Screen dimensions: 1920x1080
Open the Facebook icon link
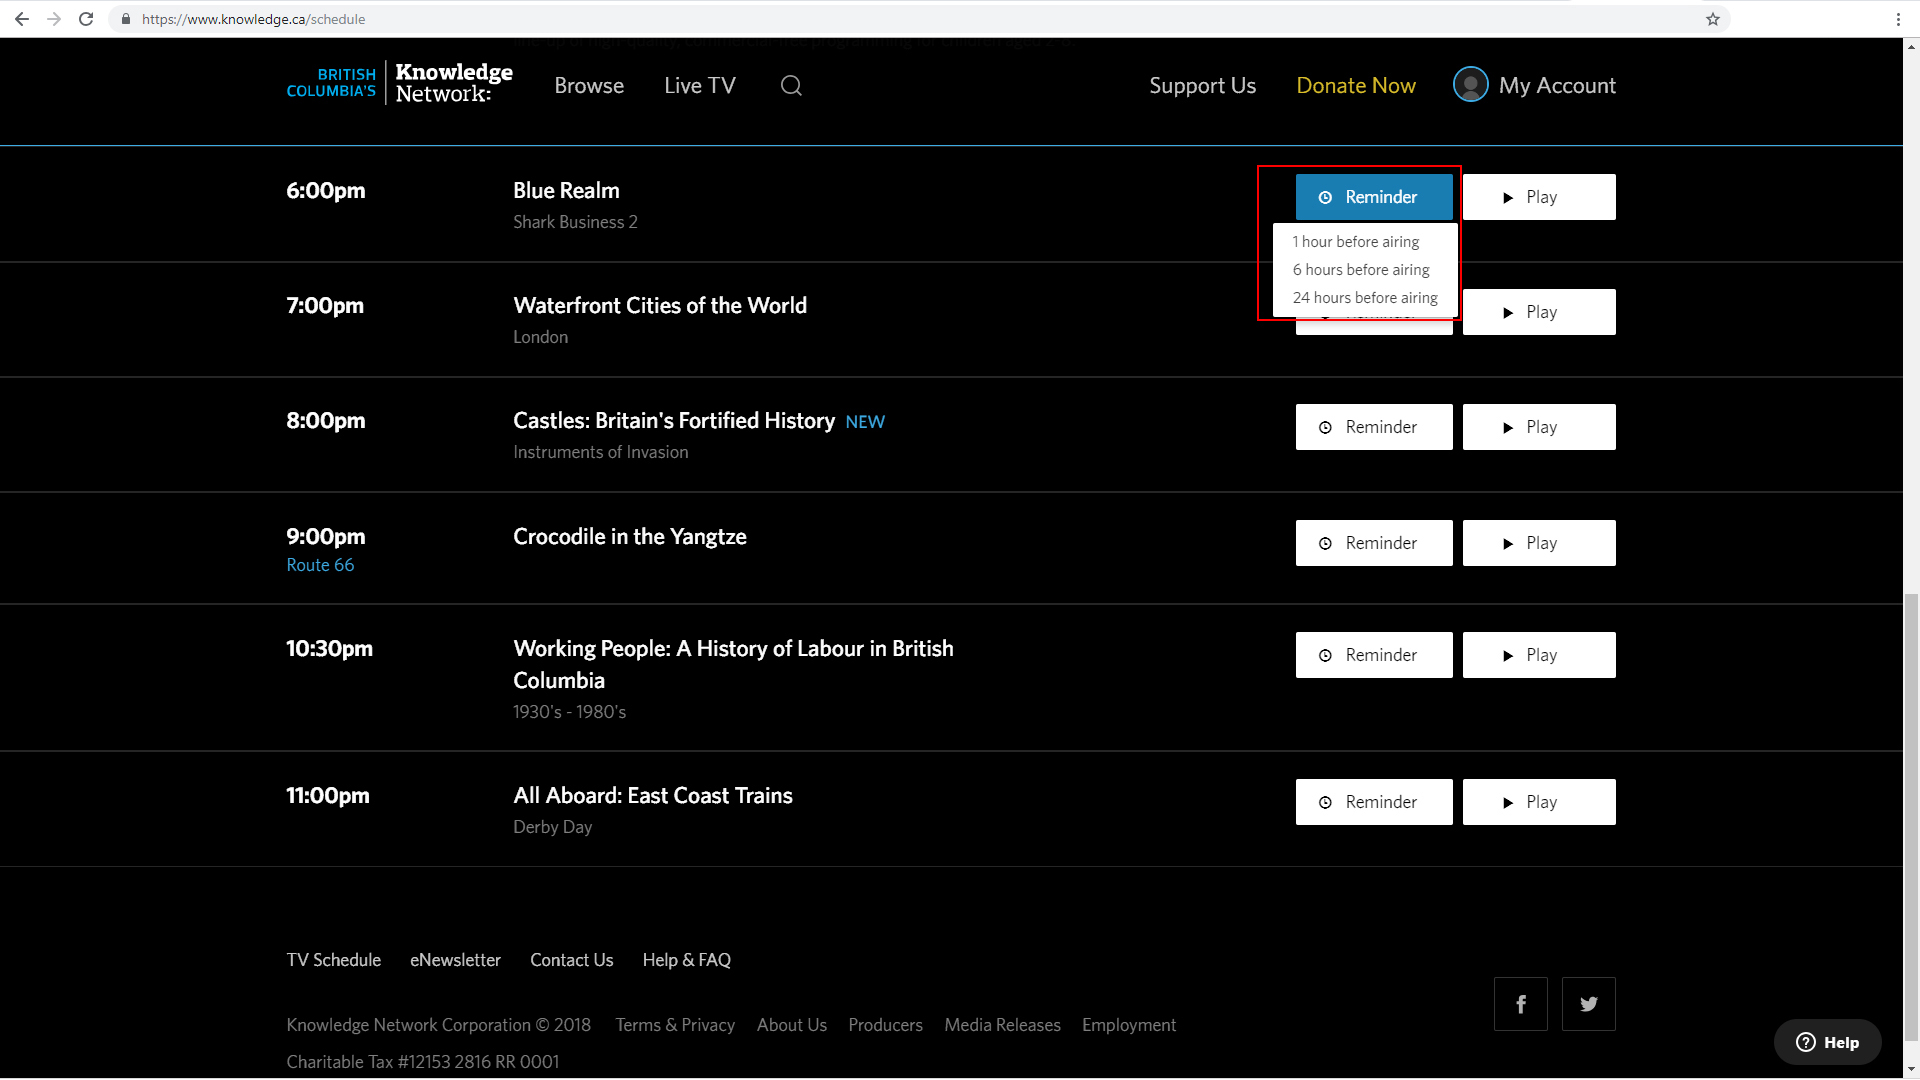1521,1004
